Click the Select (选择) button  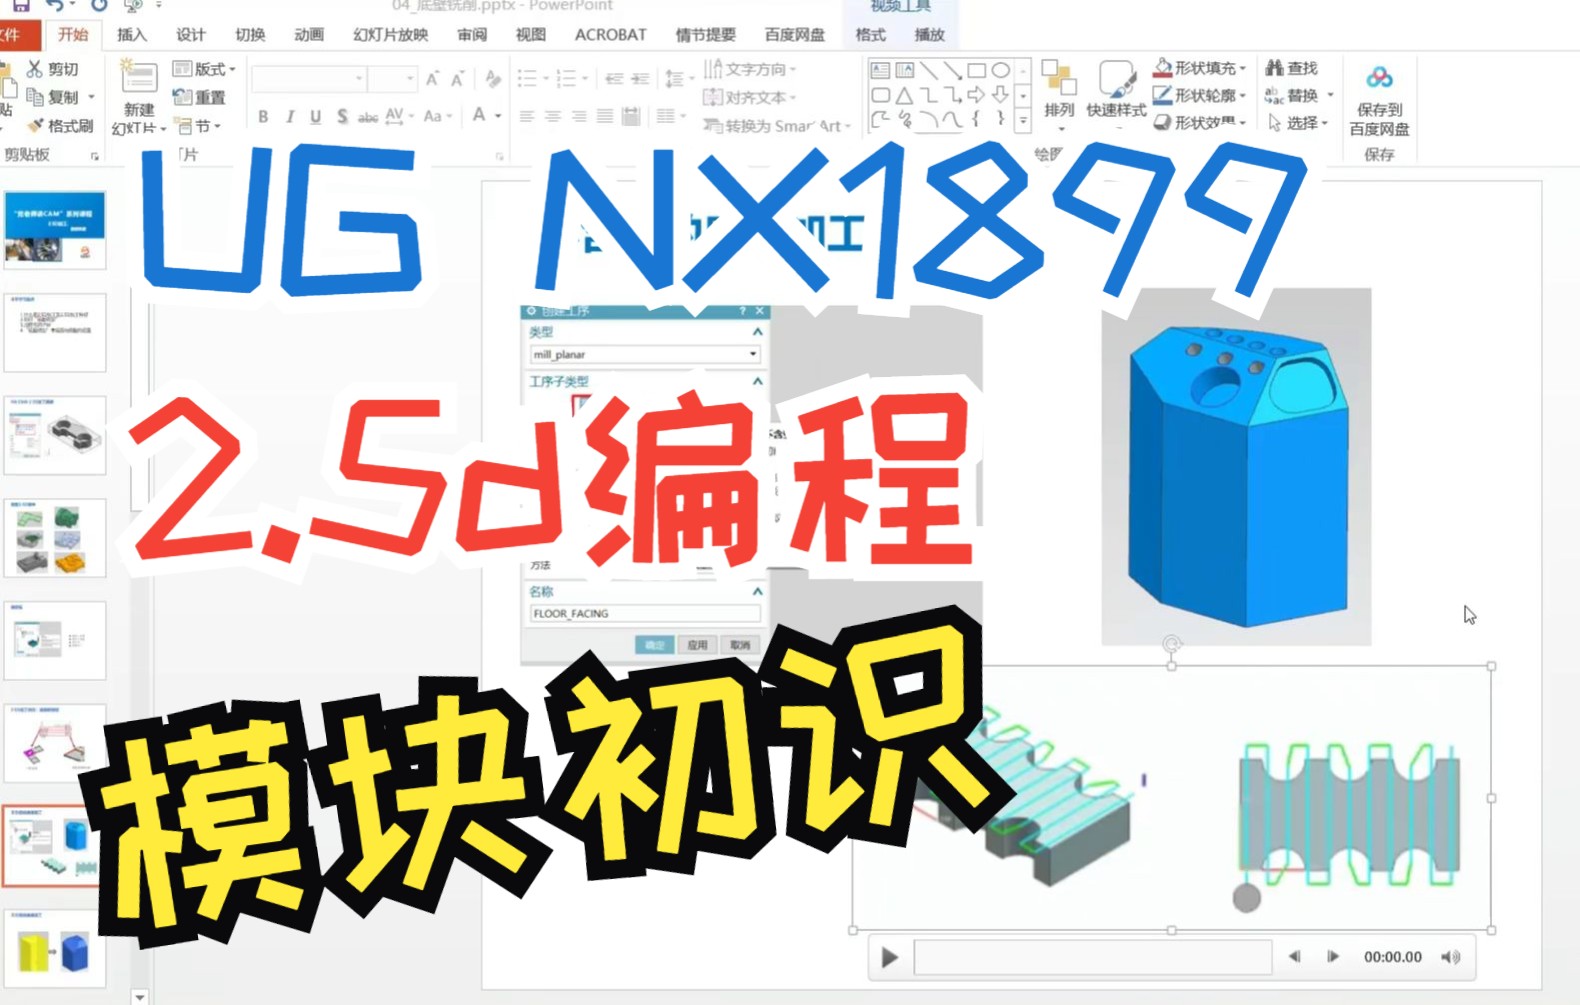point(1297,122)
